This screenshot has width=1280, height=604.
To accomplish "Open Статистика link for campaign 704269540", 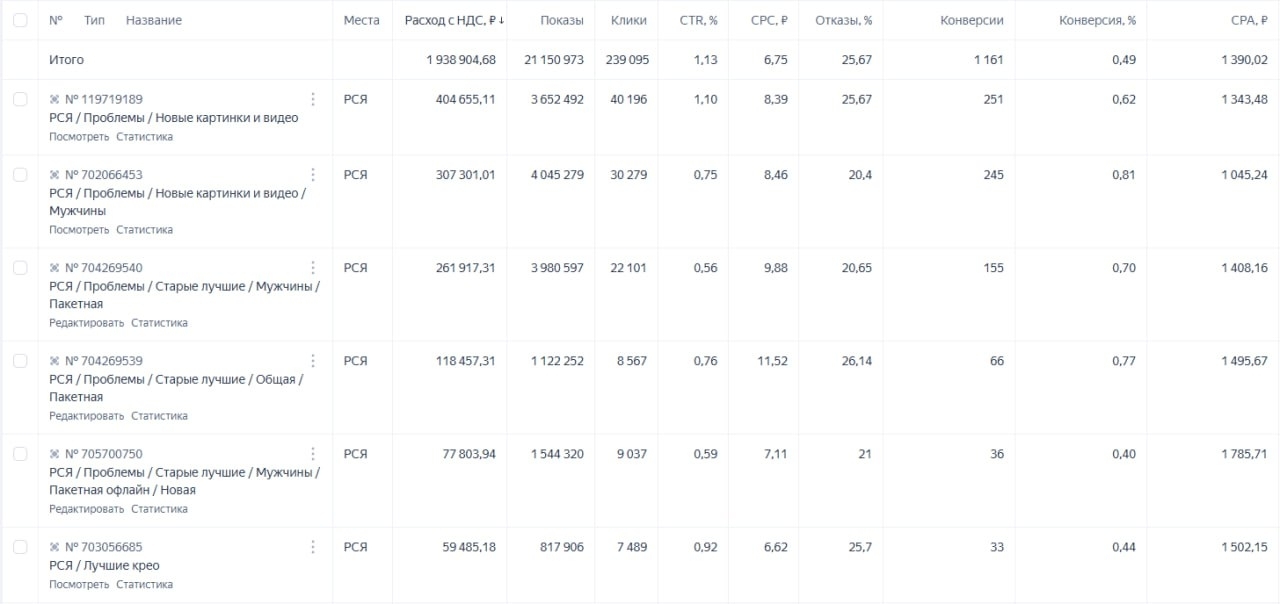I will [x=159, y=323].
